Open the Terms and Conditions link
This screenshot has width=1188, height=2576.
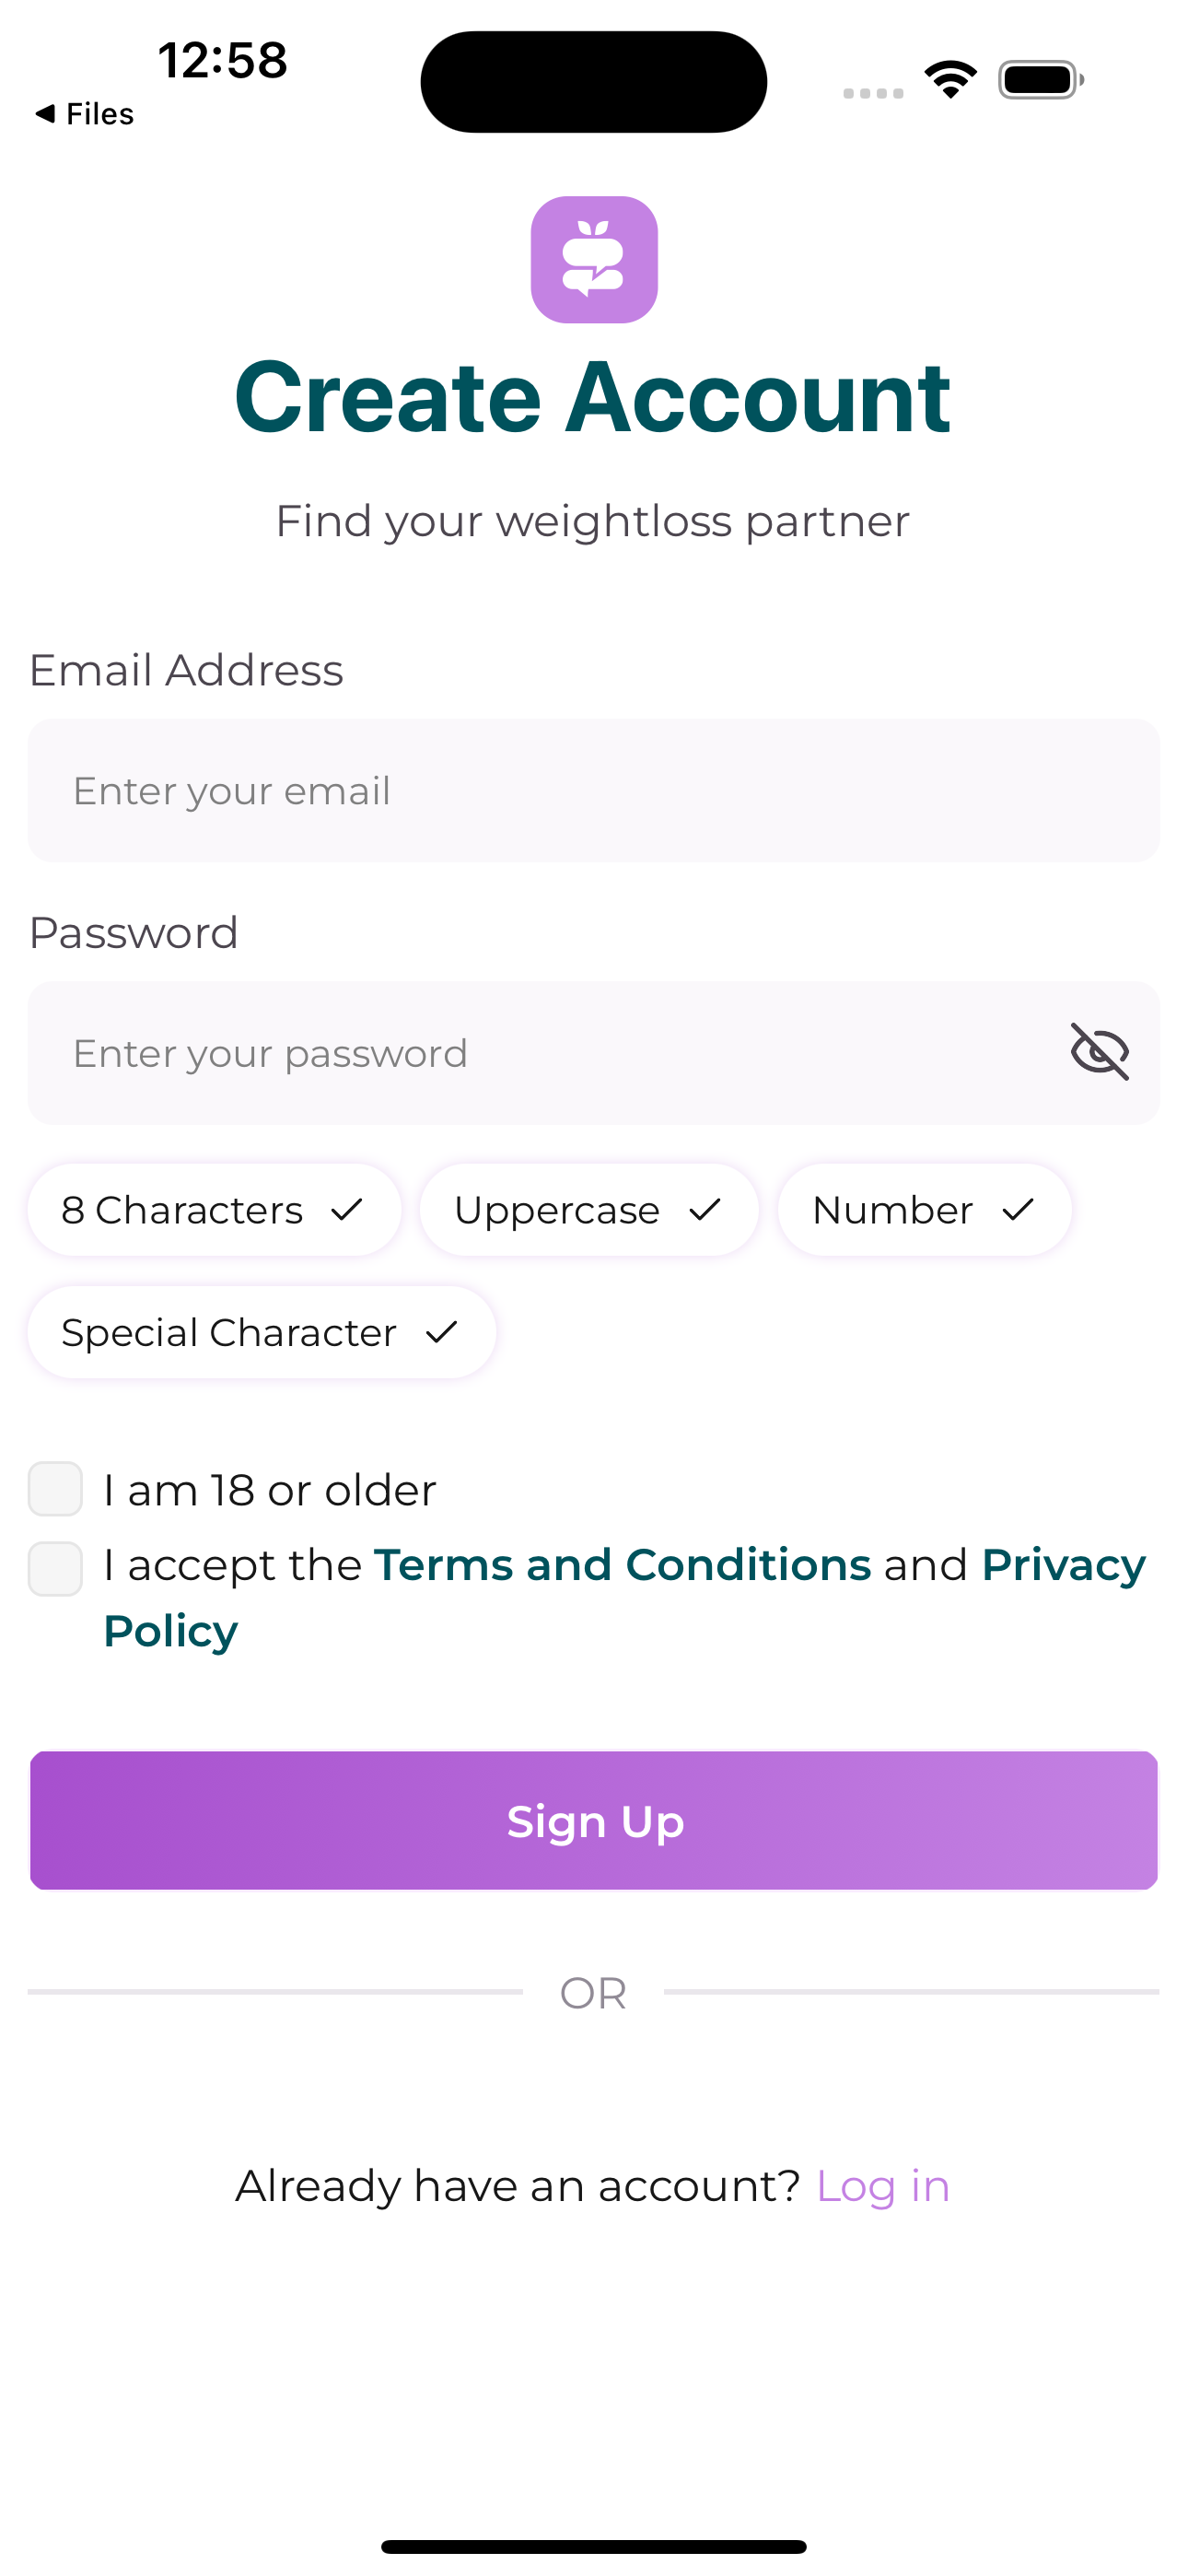point(622,1565)
